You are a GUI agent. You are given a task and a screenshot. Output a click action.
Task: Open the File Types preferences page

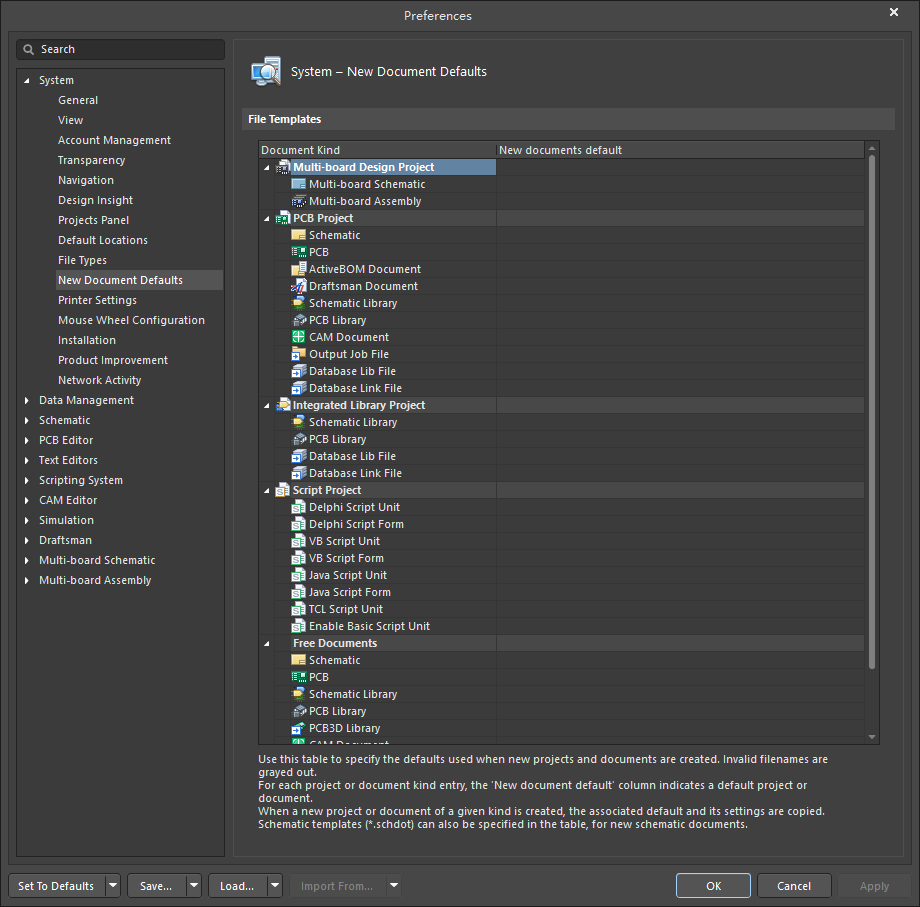(82, 260)
